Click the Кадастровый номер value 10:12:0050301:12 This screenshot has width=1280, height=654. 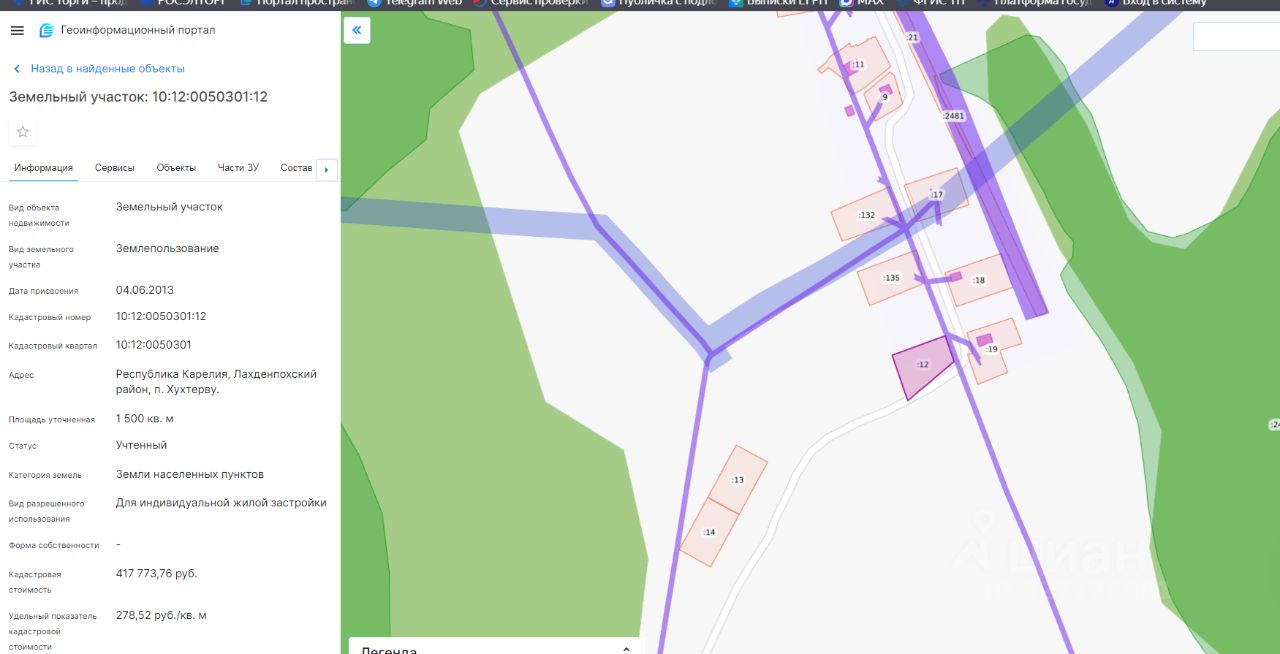pyautogui.click(x=161, y=316)
